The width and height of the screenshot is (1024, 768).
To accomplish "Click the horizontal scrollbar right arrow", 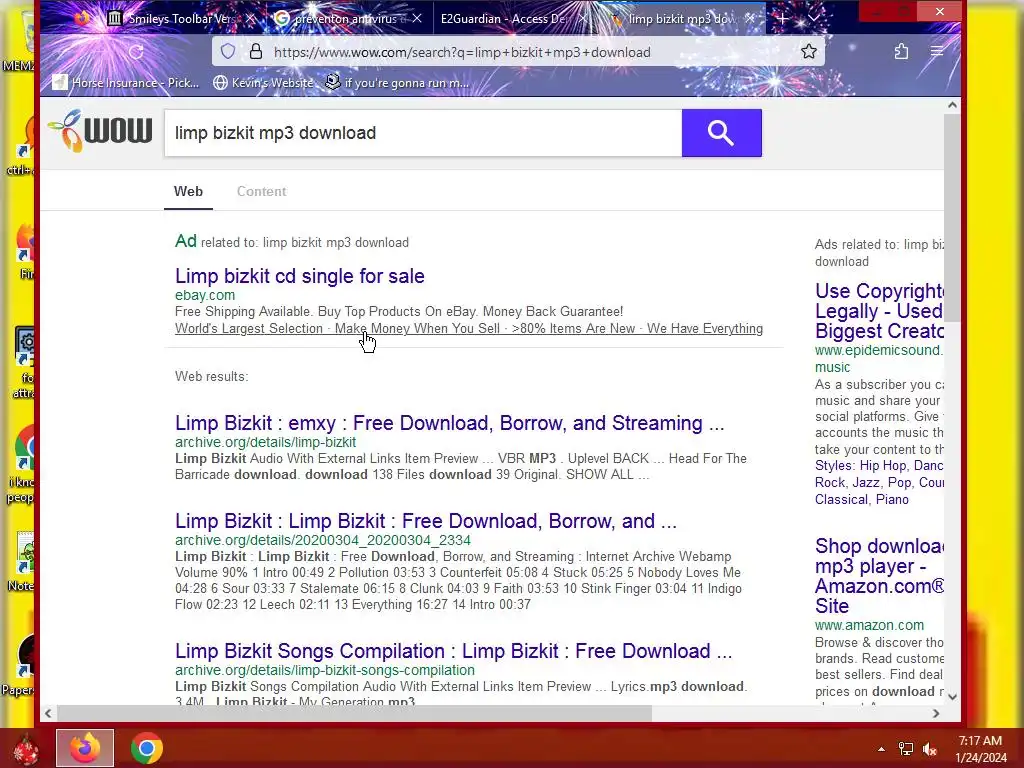I will (936, 714).
